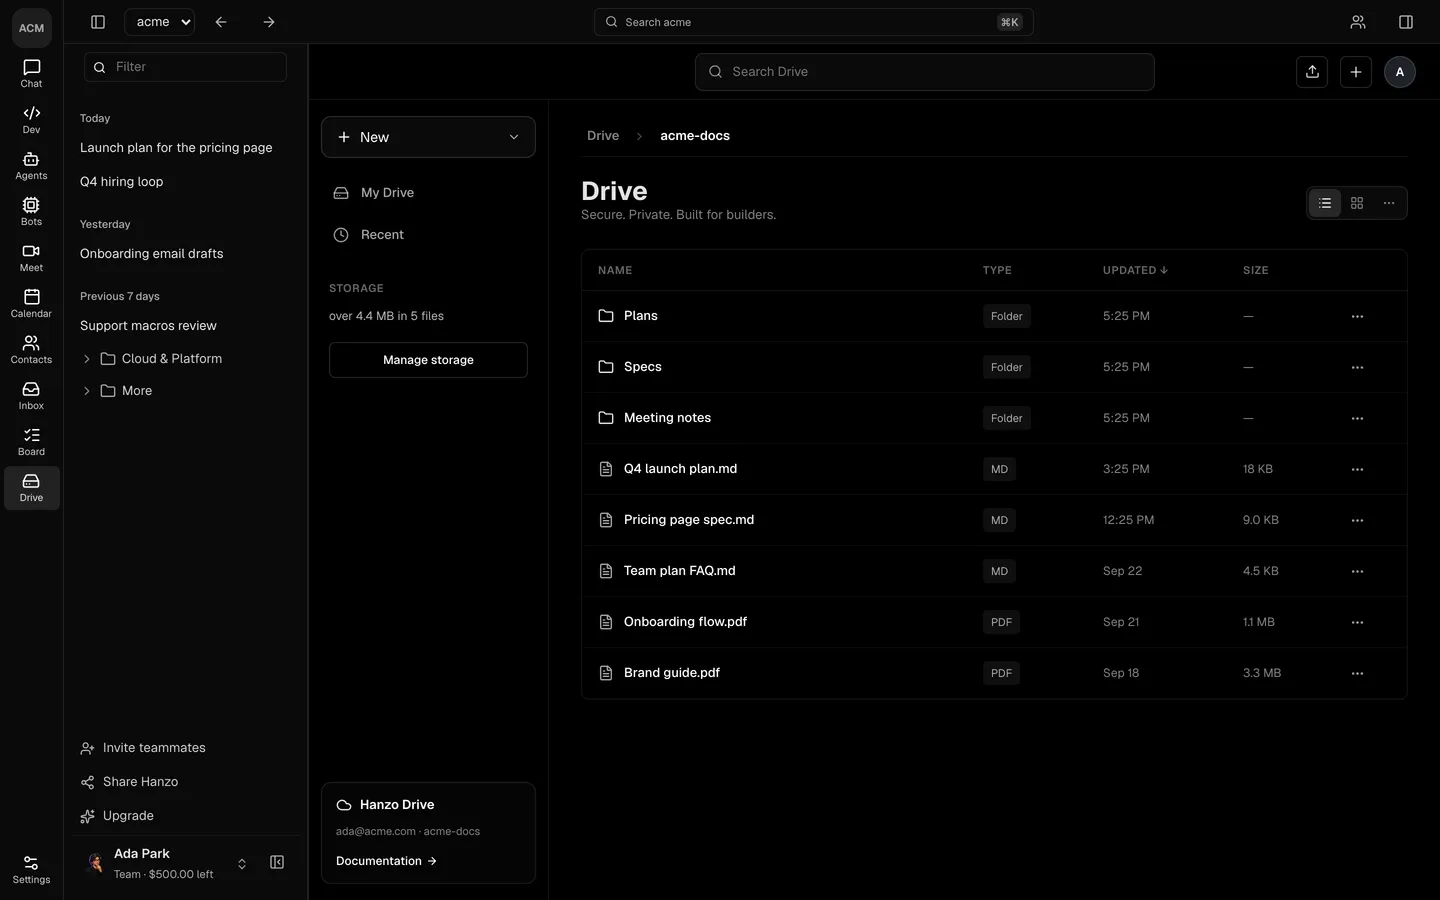Open the Bots section

point(31,212)
